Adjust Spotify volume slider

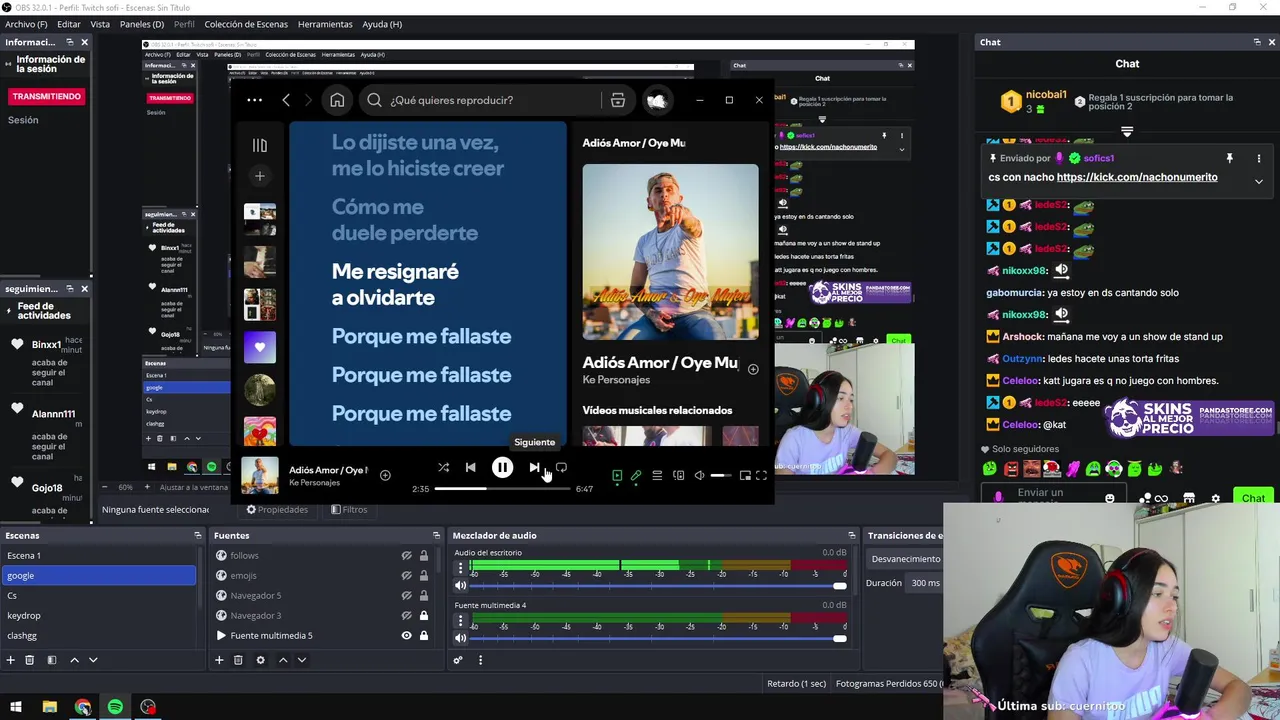[x=722, y=476]
